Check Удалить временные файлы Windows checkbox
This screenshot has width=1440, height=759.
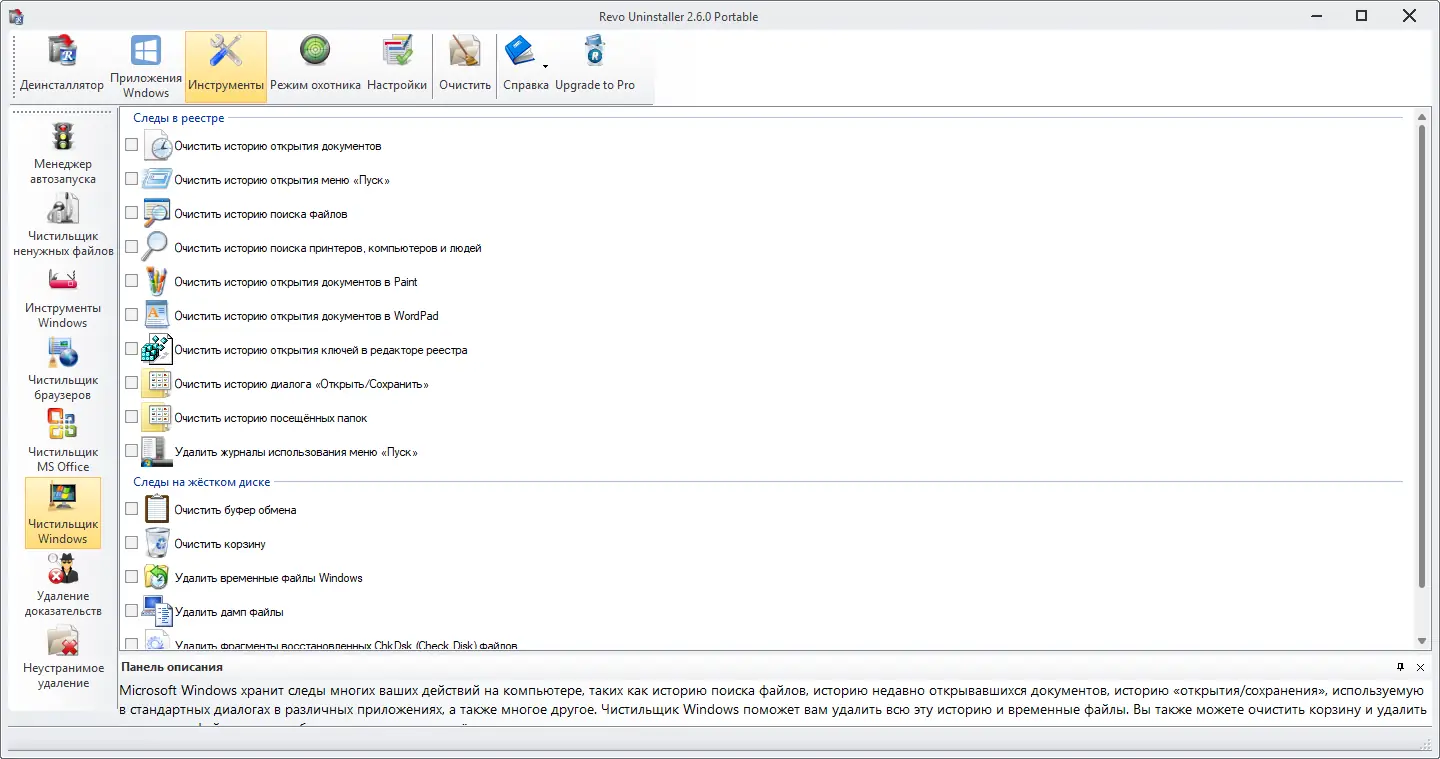[x=132, y=577]
